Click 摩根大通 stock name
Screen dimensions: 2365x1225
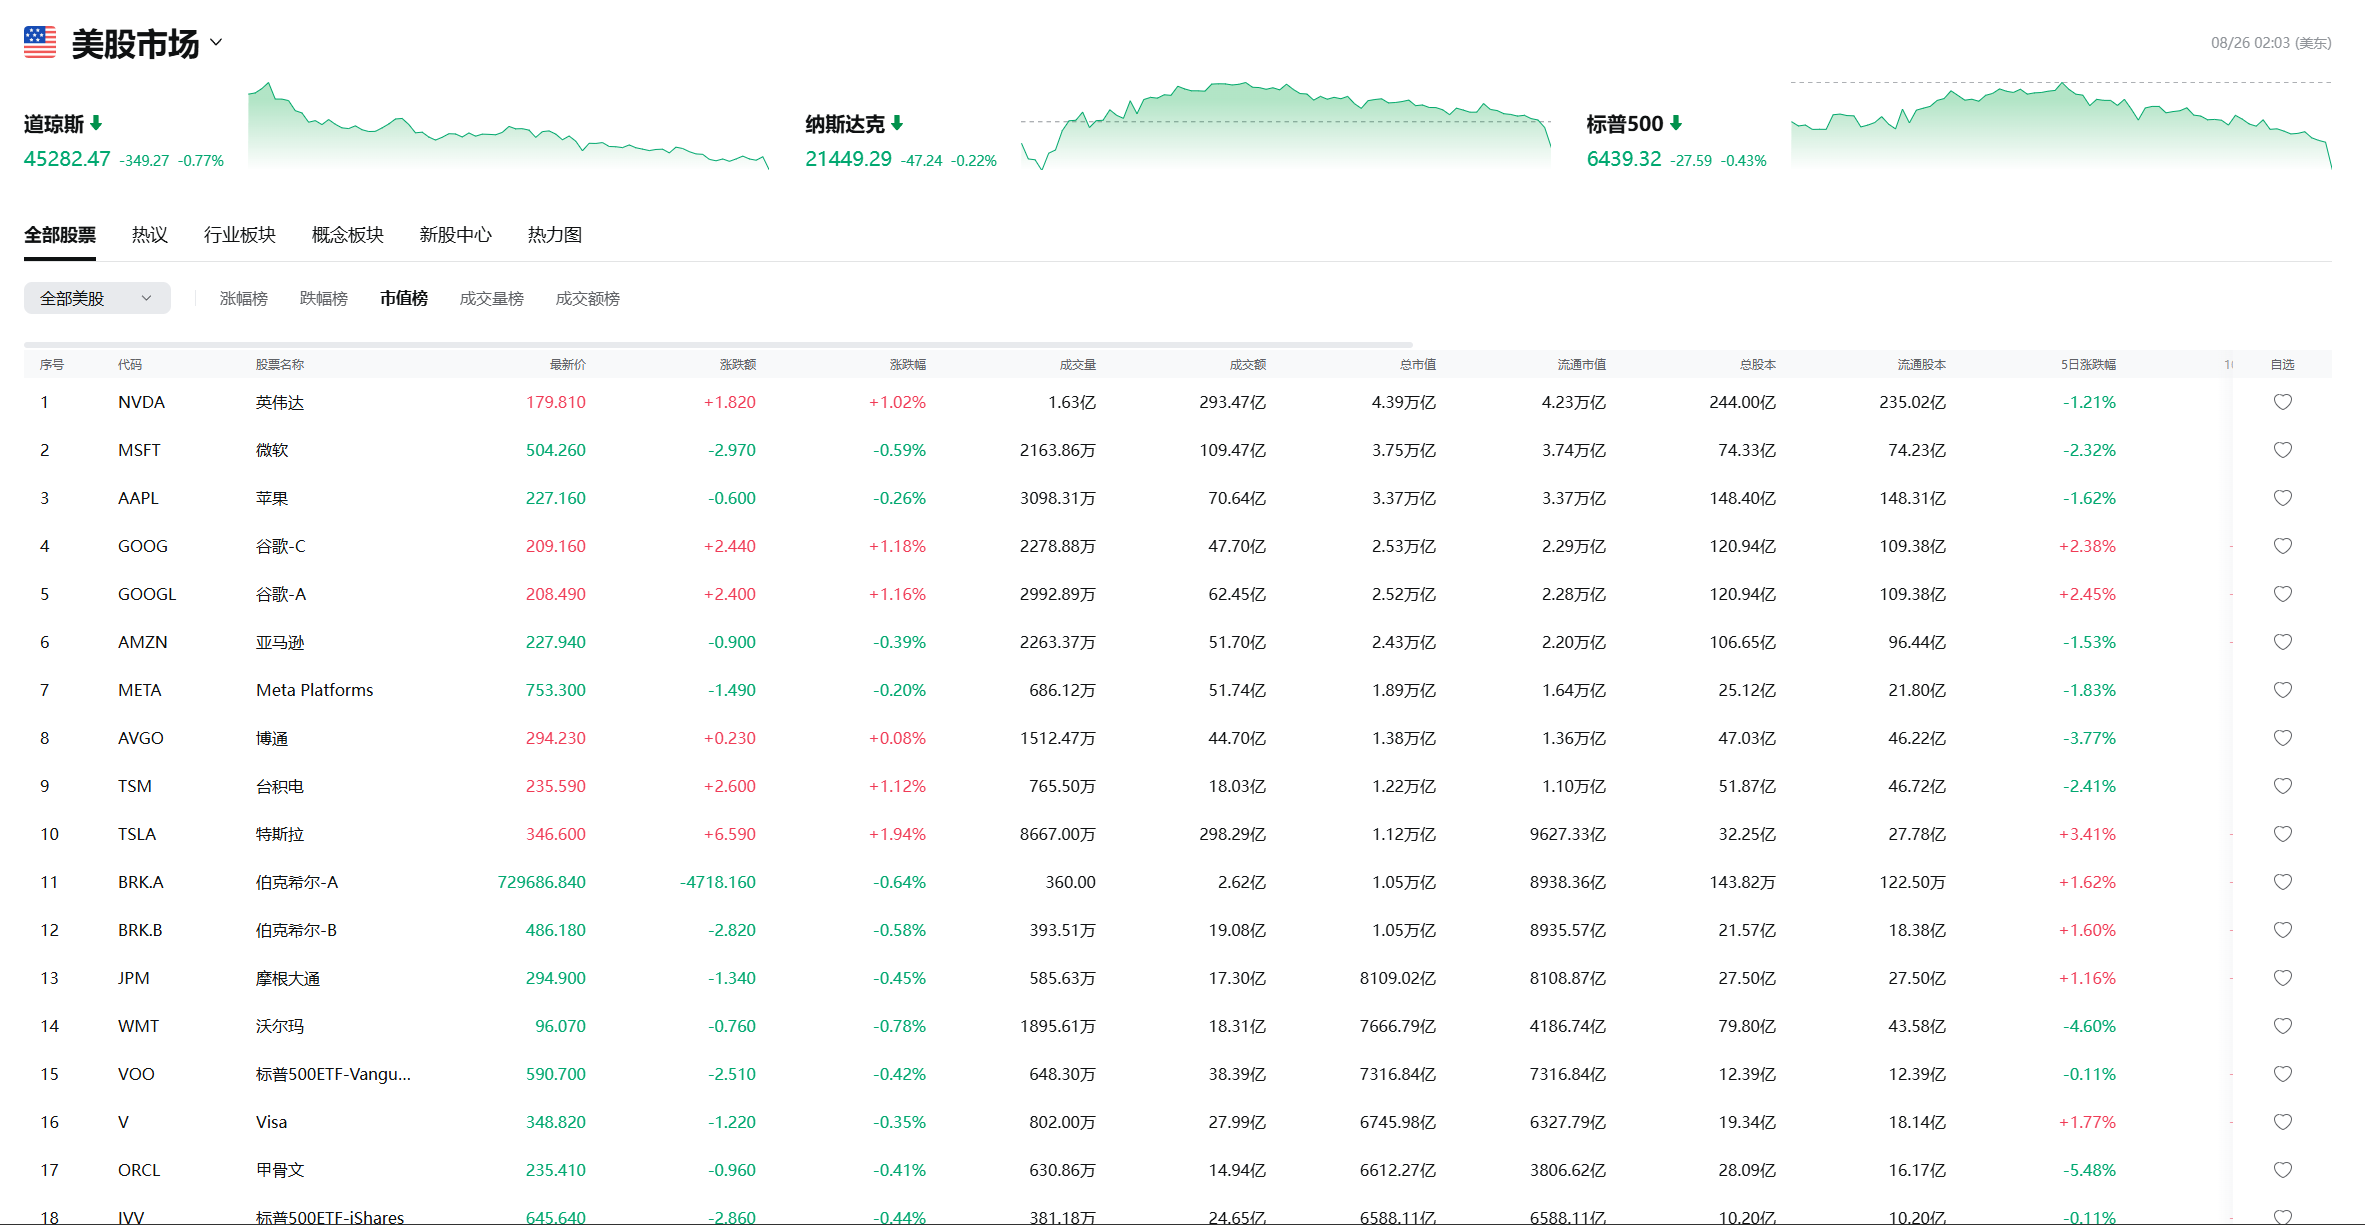point(288,978)
